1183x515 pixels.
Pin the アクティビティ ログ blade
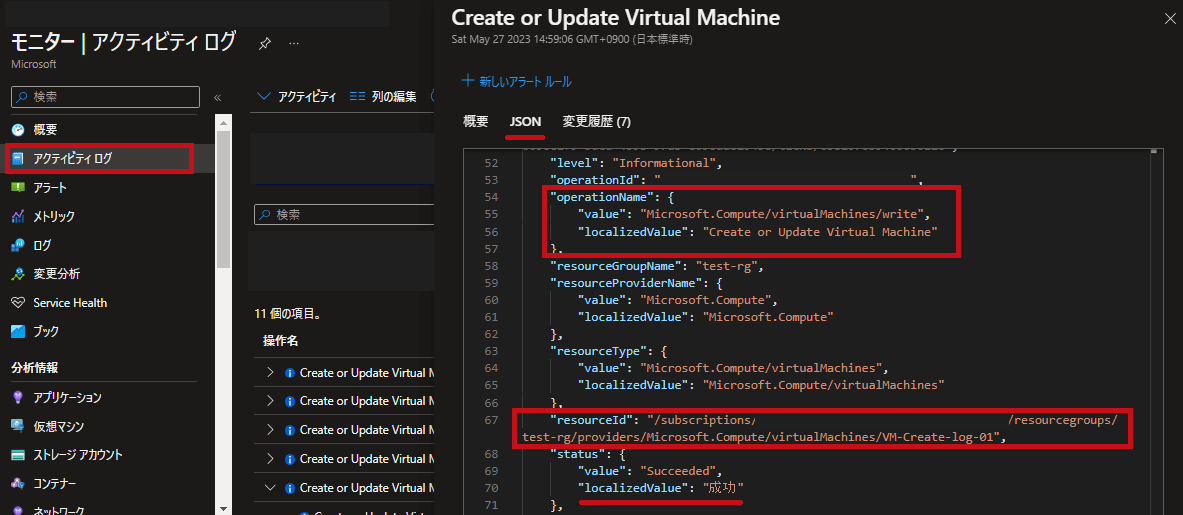(264, 44)
